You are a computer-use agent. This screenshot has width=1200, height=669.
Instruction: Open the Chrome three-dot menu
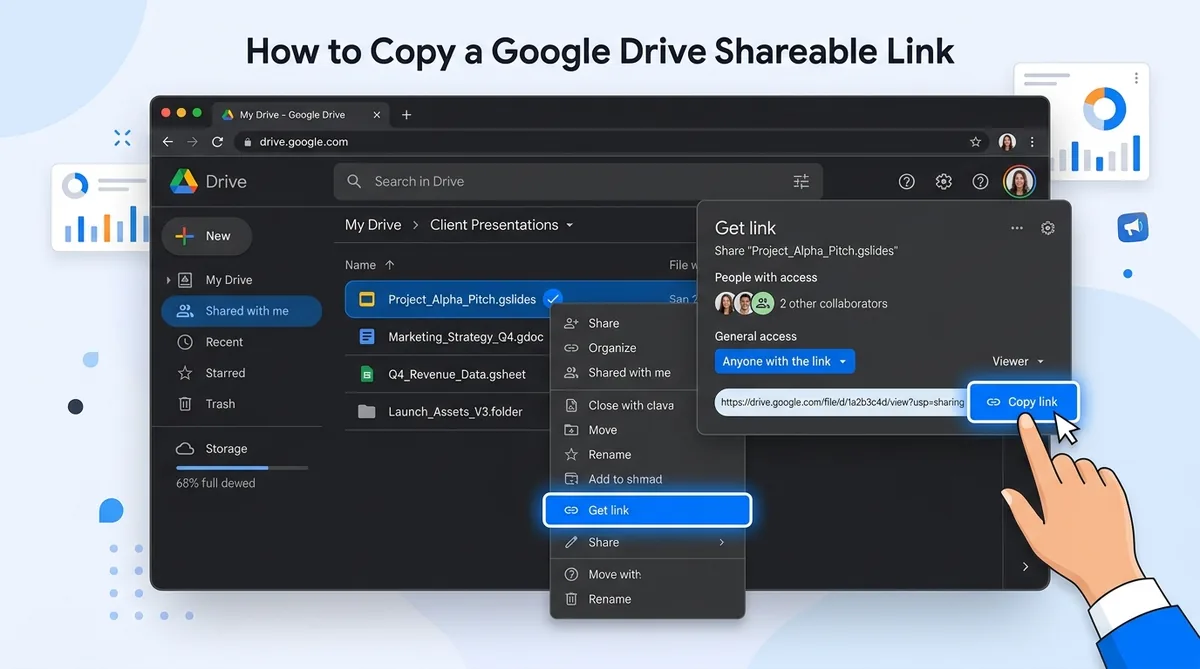[x=1032, y=142]
